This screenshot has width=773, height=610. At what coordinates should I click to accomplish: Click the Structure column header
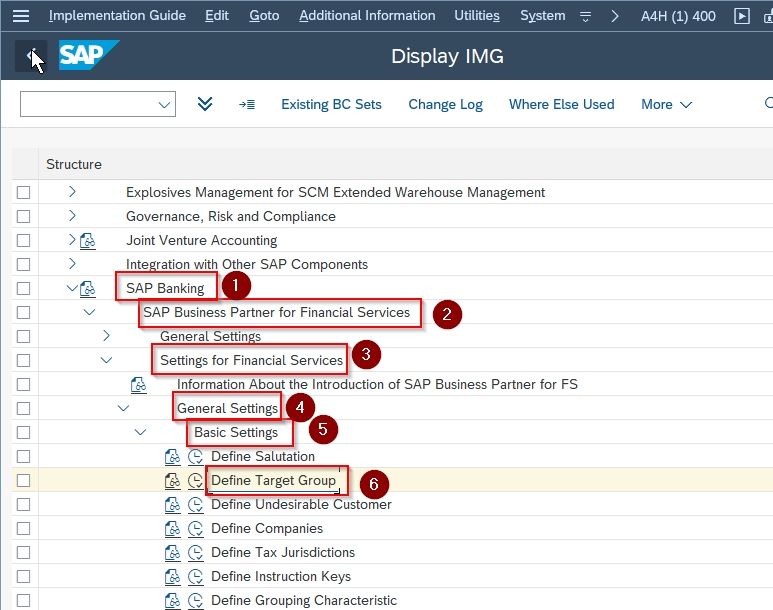click(x=74, y=164)
